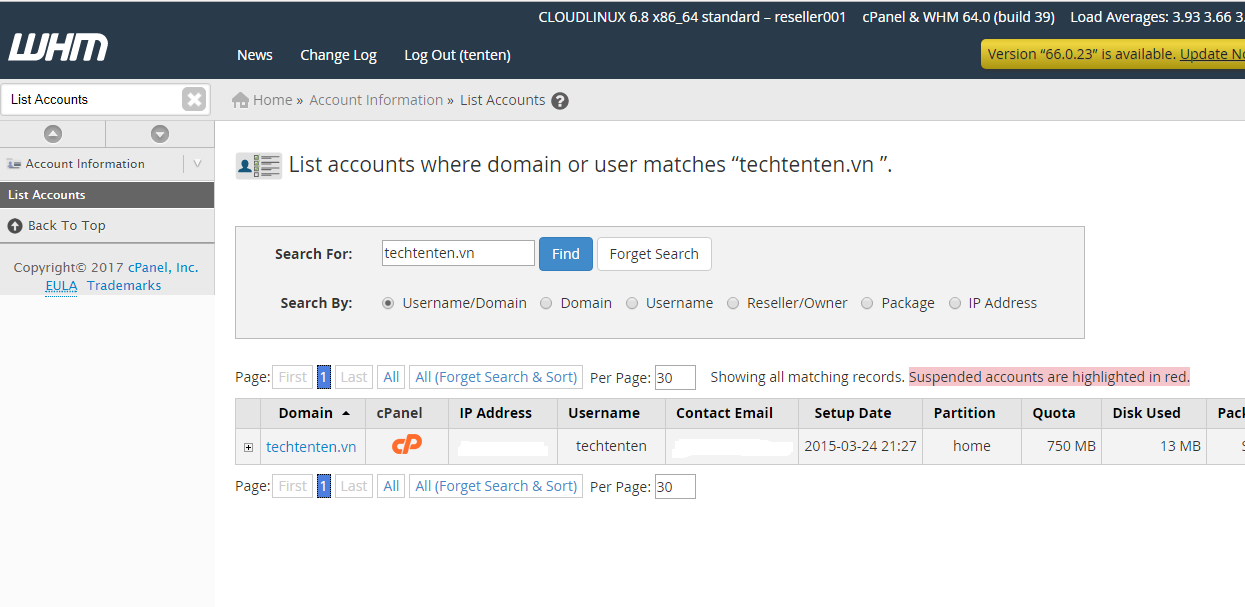Image resolution: width=1245 pixels, height=607 pixels.
Task: Click Log Out (tenten)
Action: click(x=457, y=55)
